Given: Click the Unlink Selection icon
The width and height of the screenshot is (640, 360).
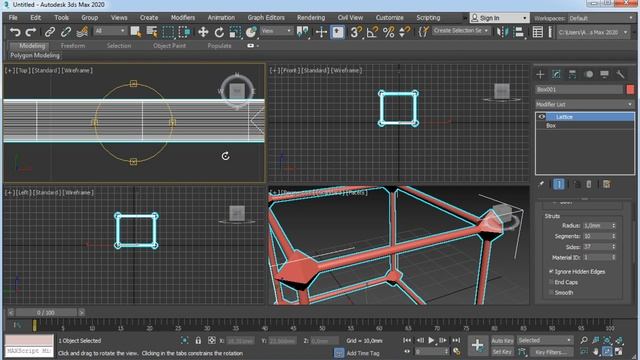Looking at the screenshot, I should (x=66, y=32).
